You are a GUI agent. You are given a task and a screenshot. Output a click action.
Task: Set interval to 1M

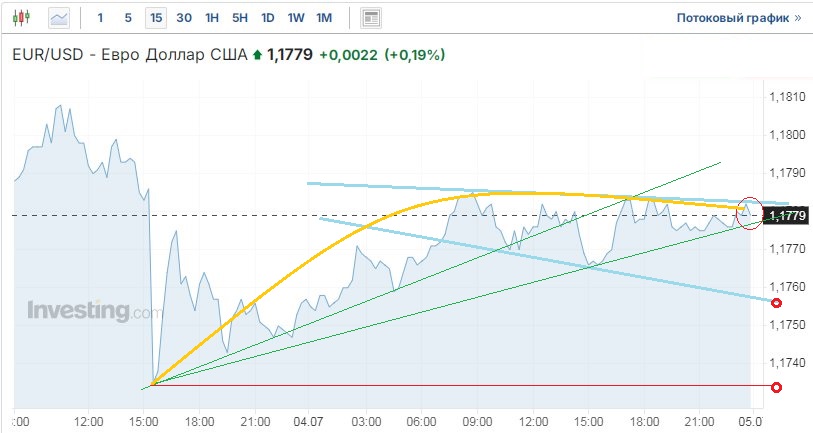coord(324,18)
